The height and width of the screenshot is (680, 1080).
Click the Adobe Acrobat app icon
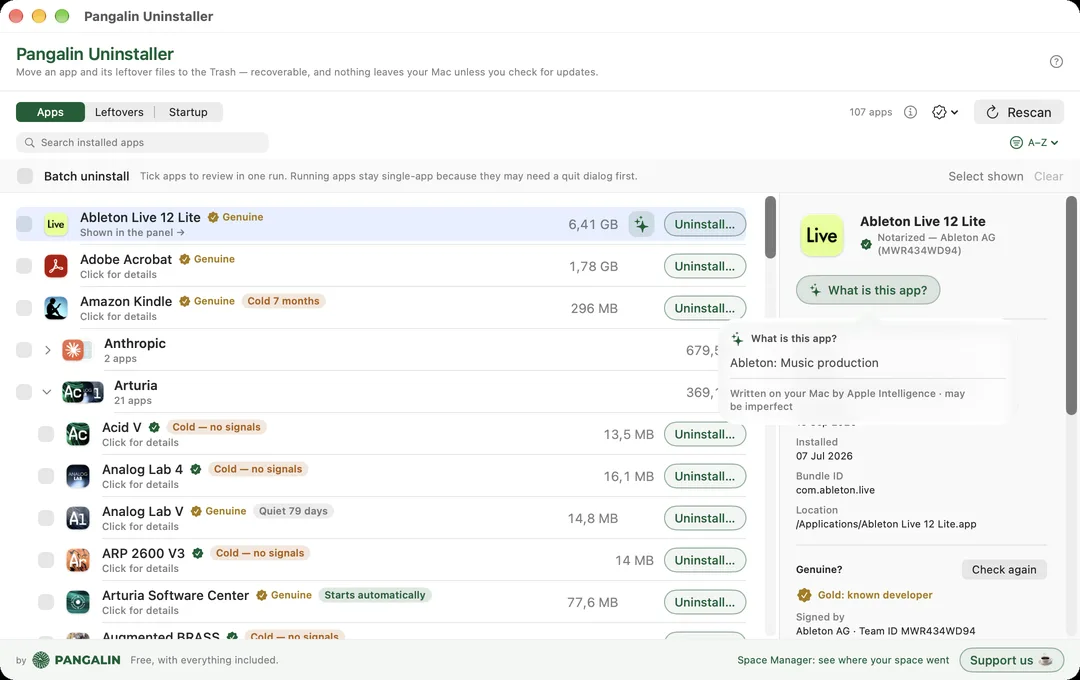[x=56, y=267]
